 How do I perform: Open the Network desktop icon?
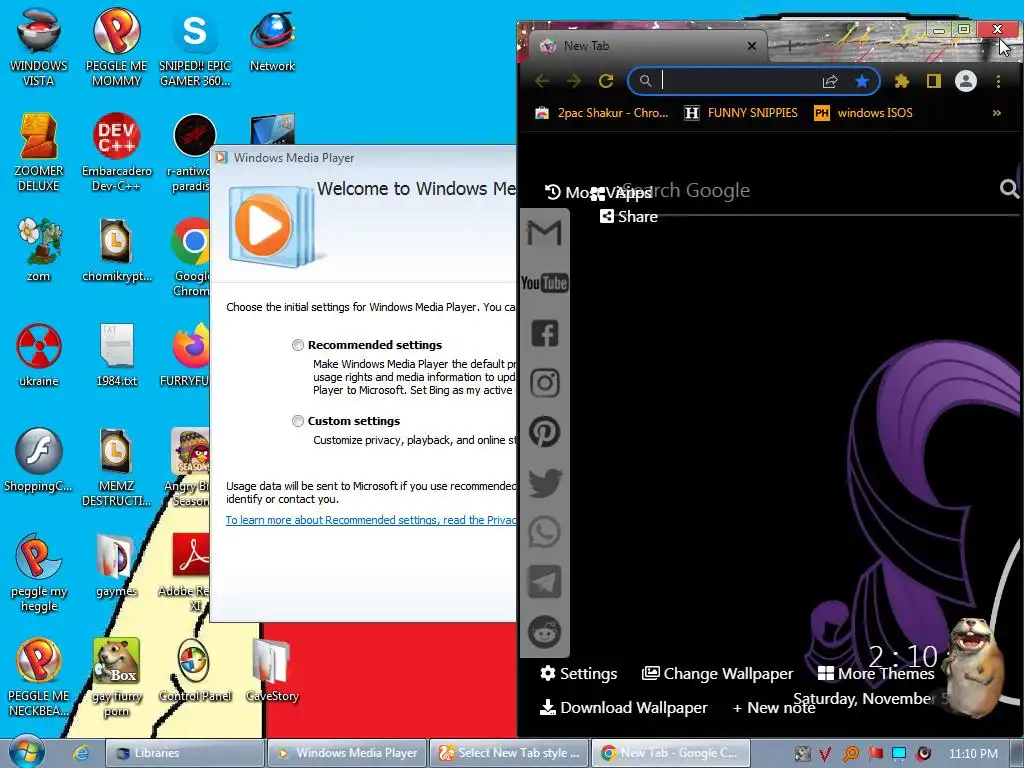click(272, 40)
